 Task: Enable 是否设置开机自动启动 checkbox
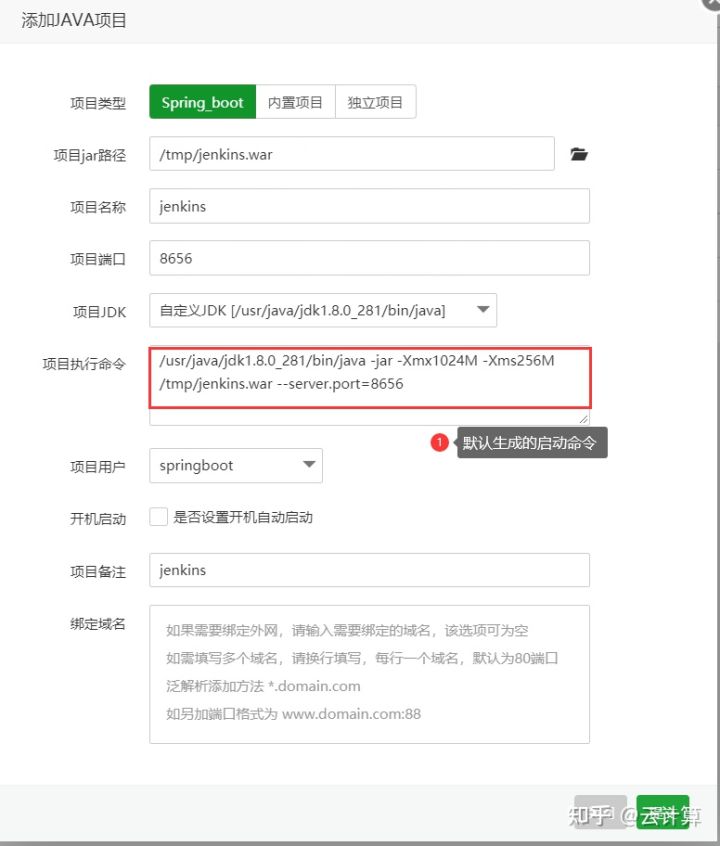tap(159, 517)
